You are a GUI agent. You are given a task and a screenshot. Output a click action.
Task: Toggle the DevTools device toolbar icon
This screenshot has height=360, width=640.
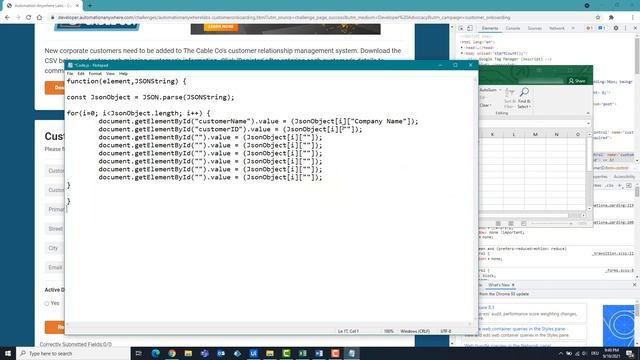470,28
